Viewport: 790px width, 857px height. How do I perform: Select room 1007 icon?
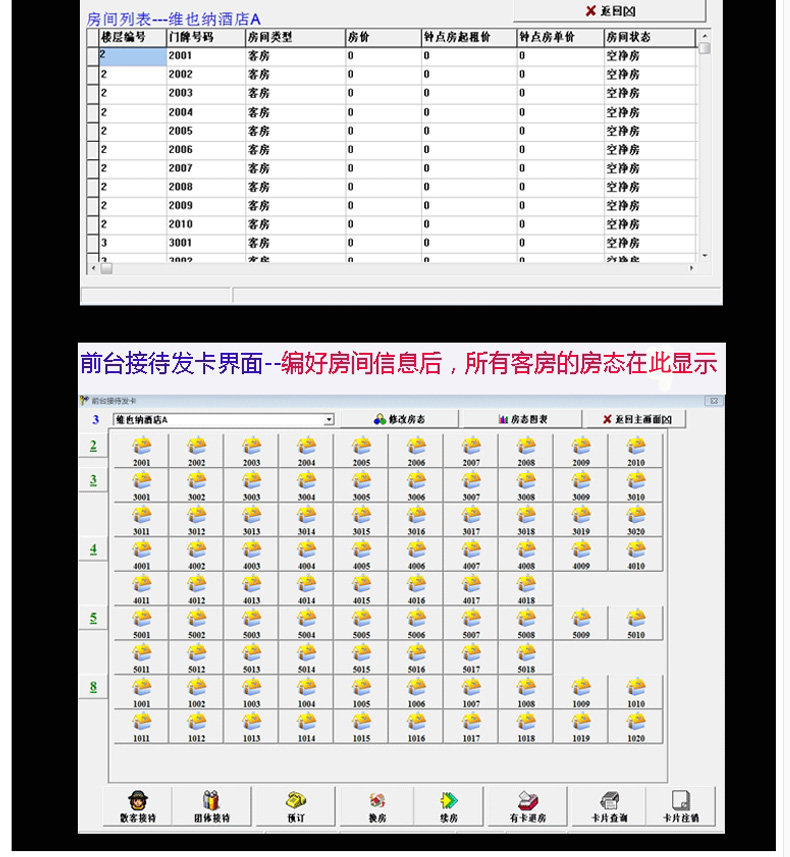[x=471, y=692]
